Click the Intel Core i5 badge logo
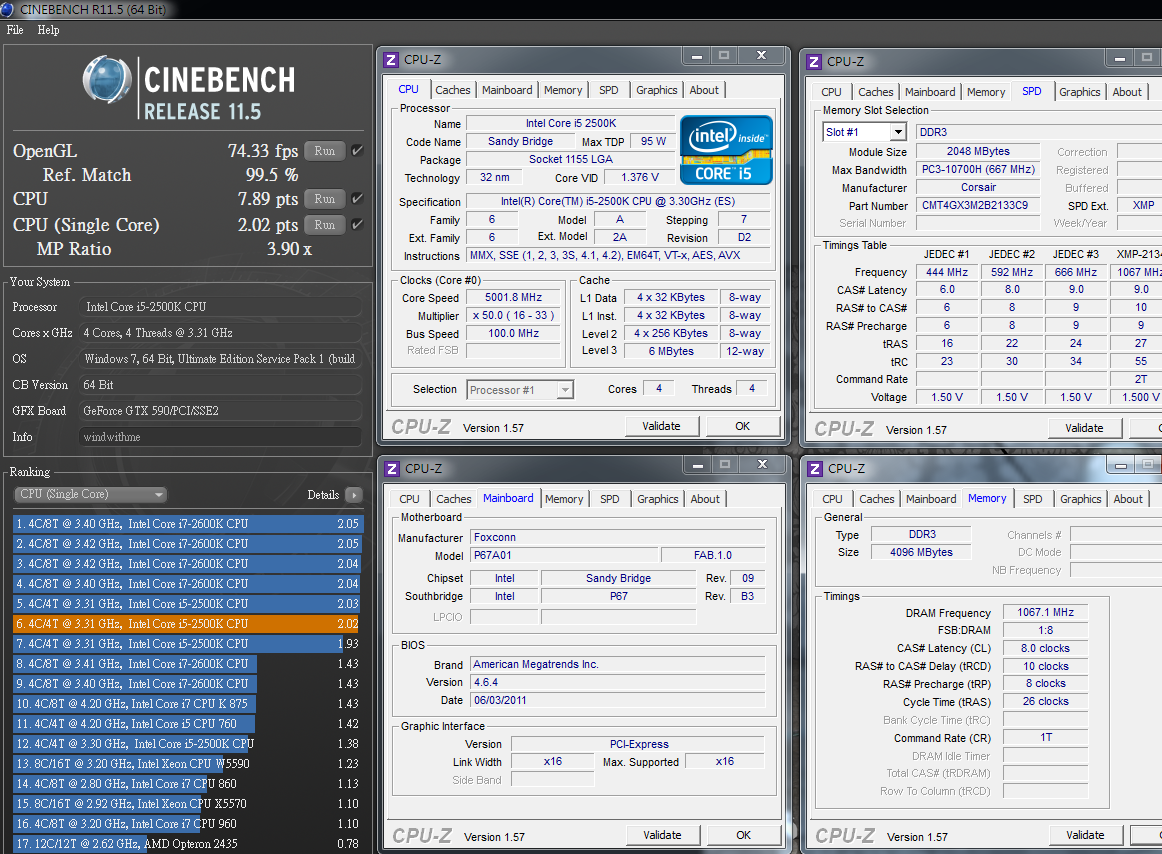 [726, 150]
